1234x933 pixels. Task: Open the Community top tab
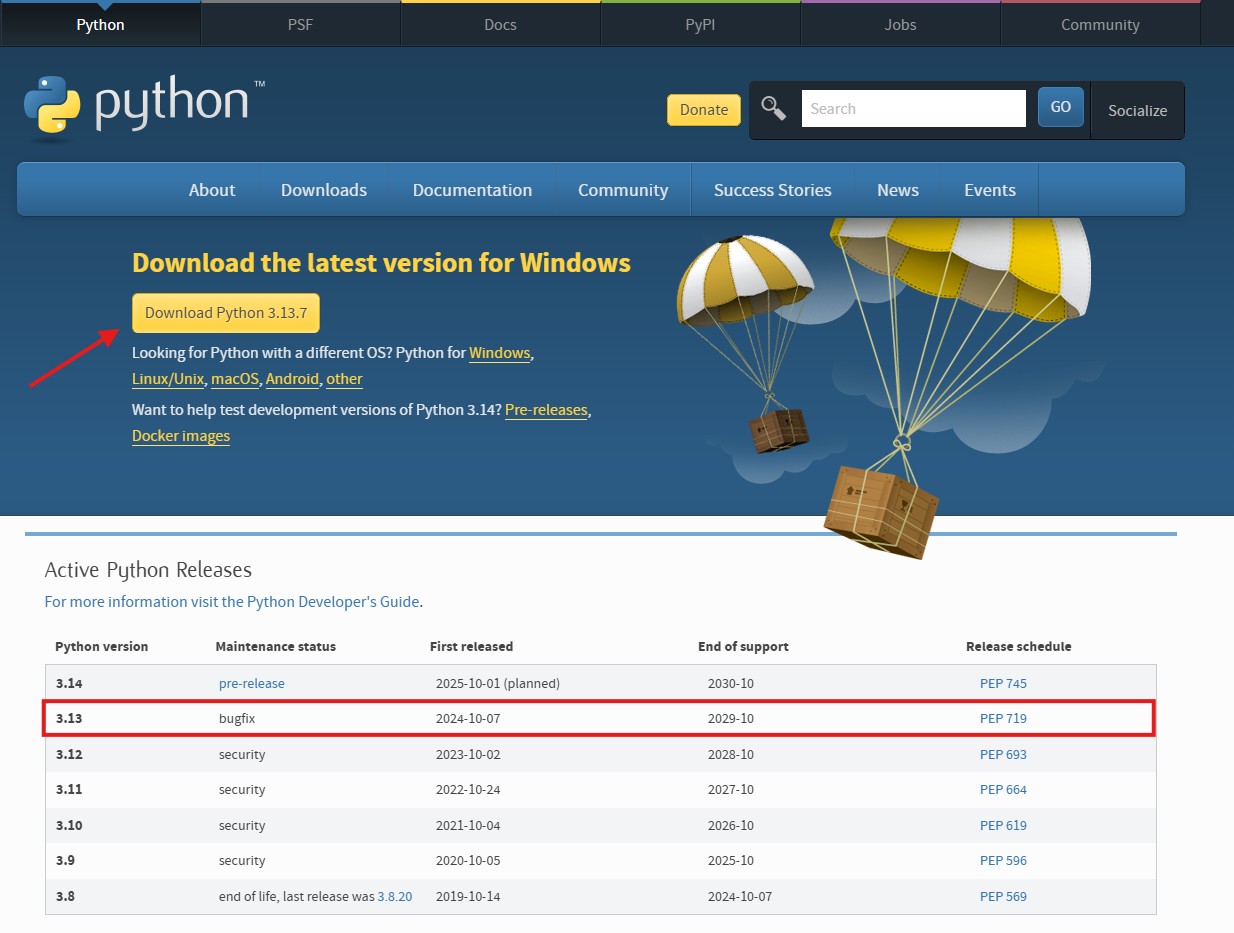click(x=1100, y=24)
